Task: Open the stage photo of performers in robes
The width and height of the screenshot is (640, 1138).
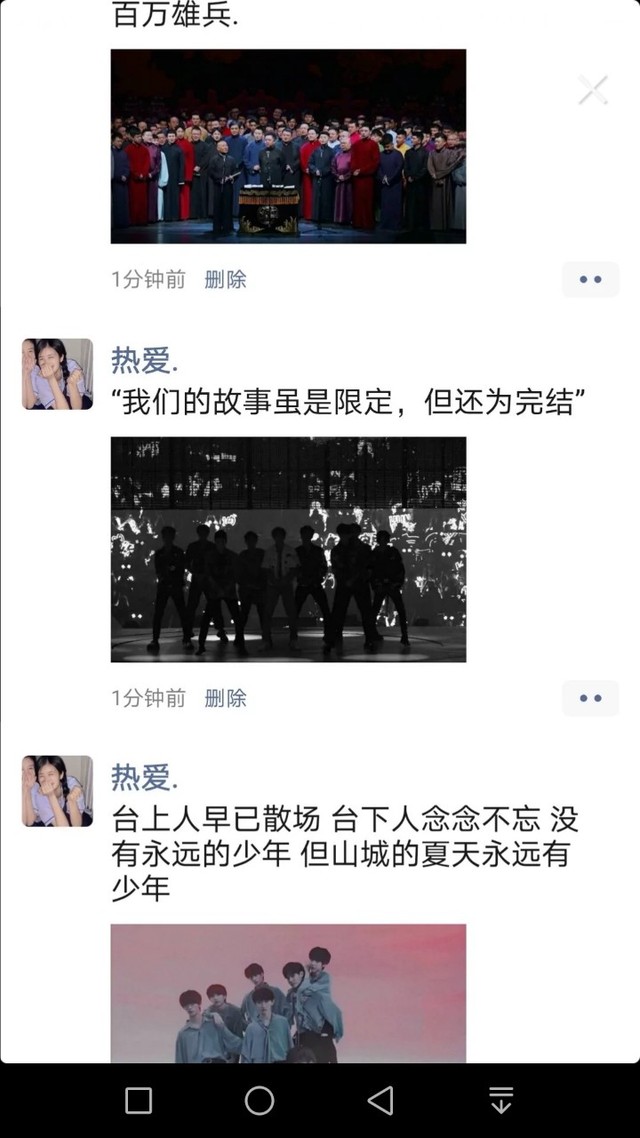Action: click(x=288, y=146)
